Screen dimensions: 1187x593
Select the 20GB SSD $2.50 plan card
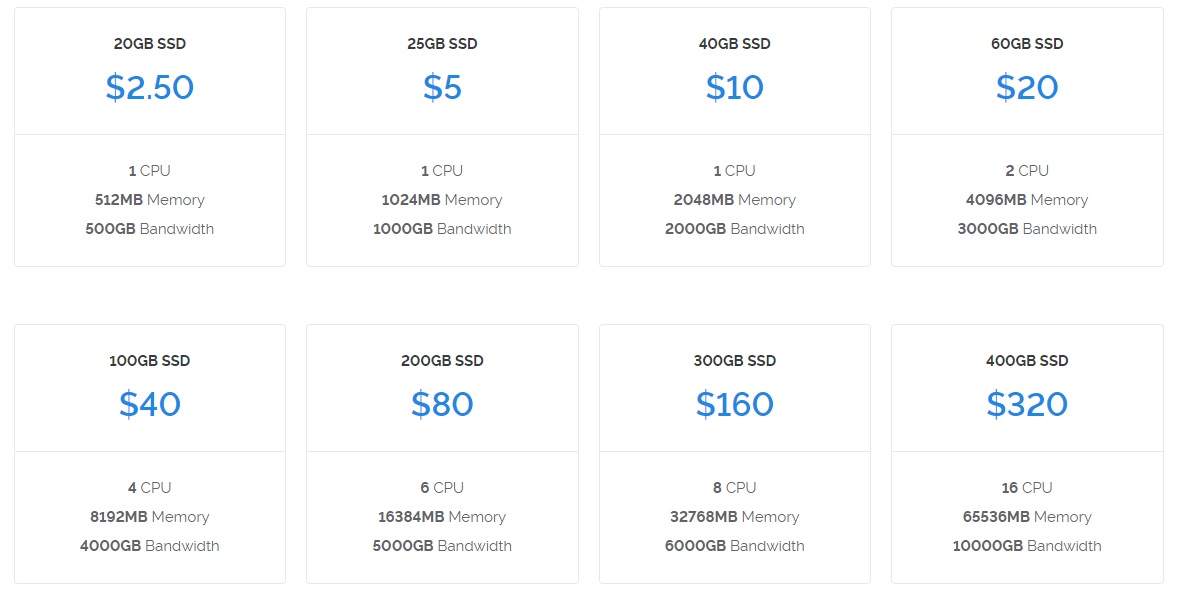point(150,137)
